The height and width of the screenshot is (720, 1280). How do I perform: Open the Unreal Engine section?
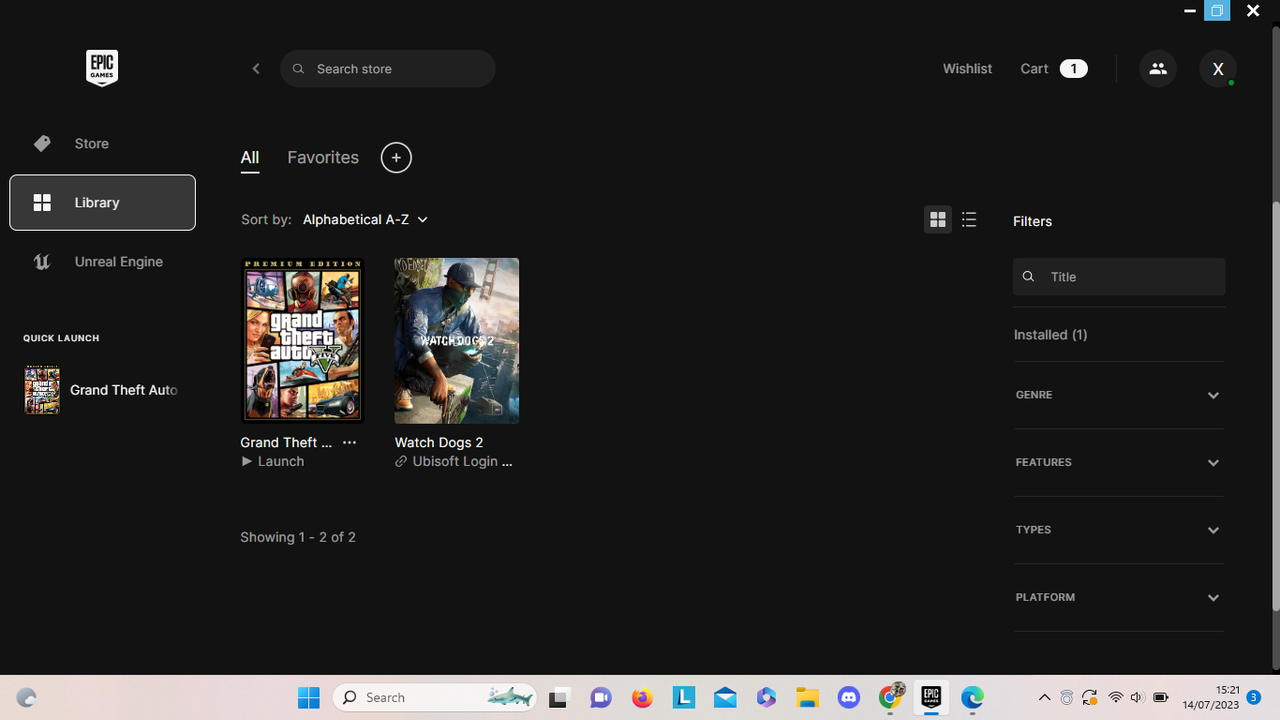pos(102,262)
